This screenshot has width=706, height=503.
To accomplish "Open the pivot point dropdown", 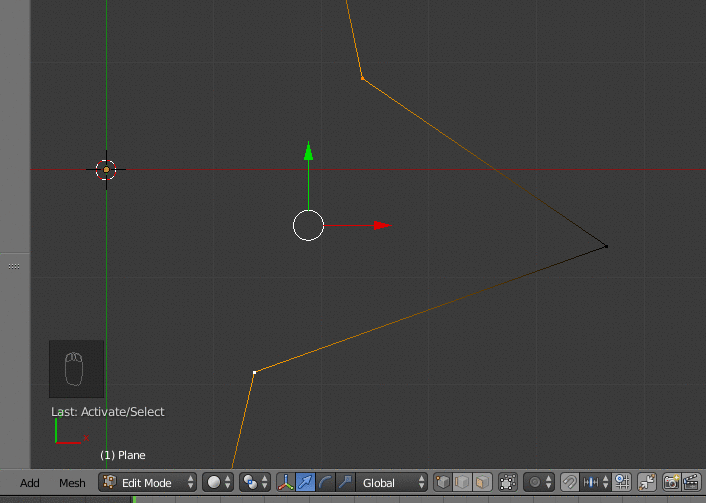I will coord(255,483).
